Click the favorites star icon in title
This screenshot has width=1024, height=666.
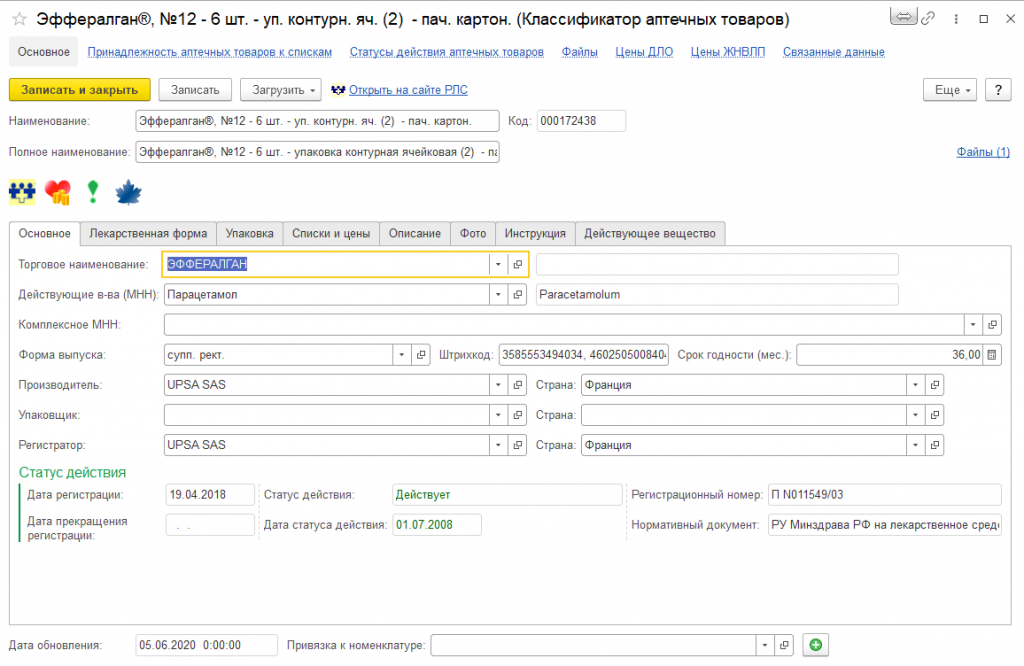(19, 20)
